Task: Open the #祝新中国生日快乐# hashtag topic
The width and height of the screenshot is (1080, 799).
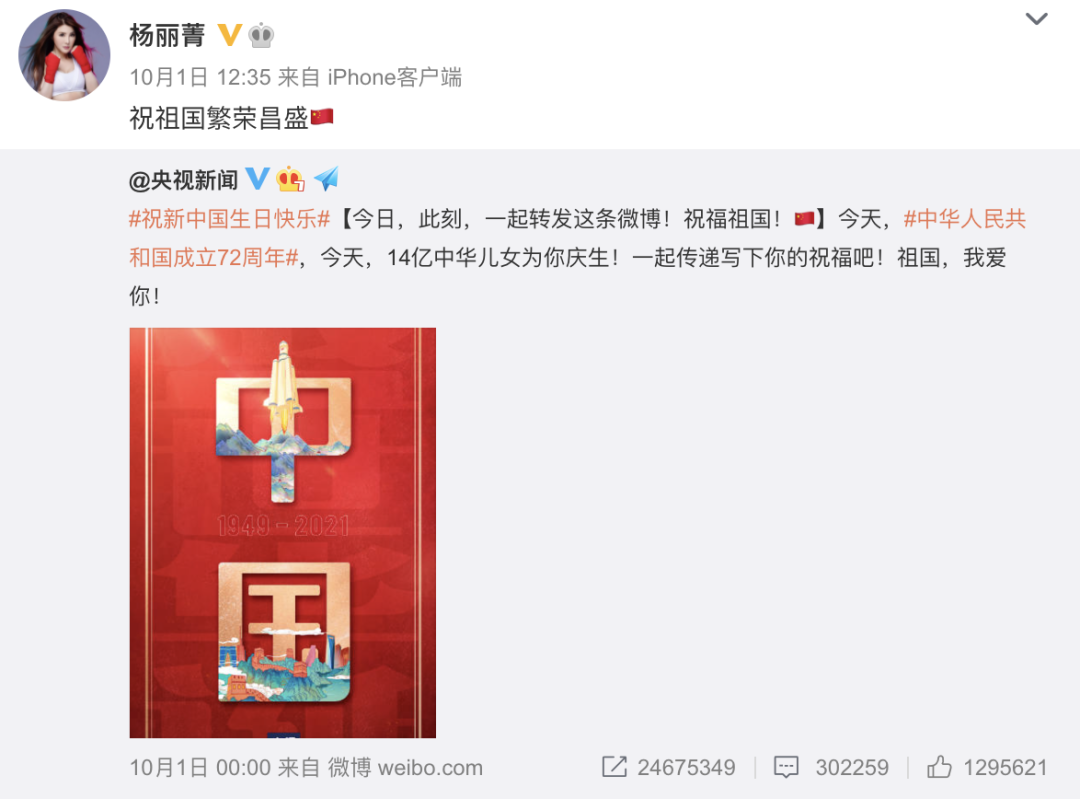Action: 229,219
